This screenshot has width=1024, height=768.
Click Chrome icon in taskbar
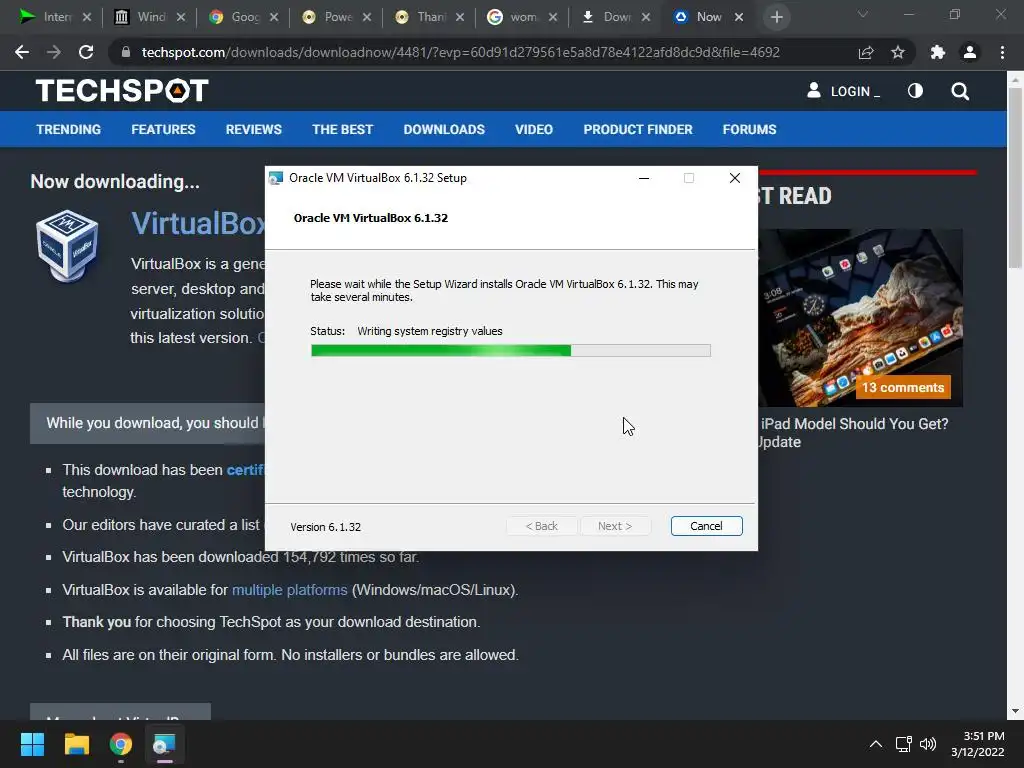[121, 744]
